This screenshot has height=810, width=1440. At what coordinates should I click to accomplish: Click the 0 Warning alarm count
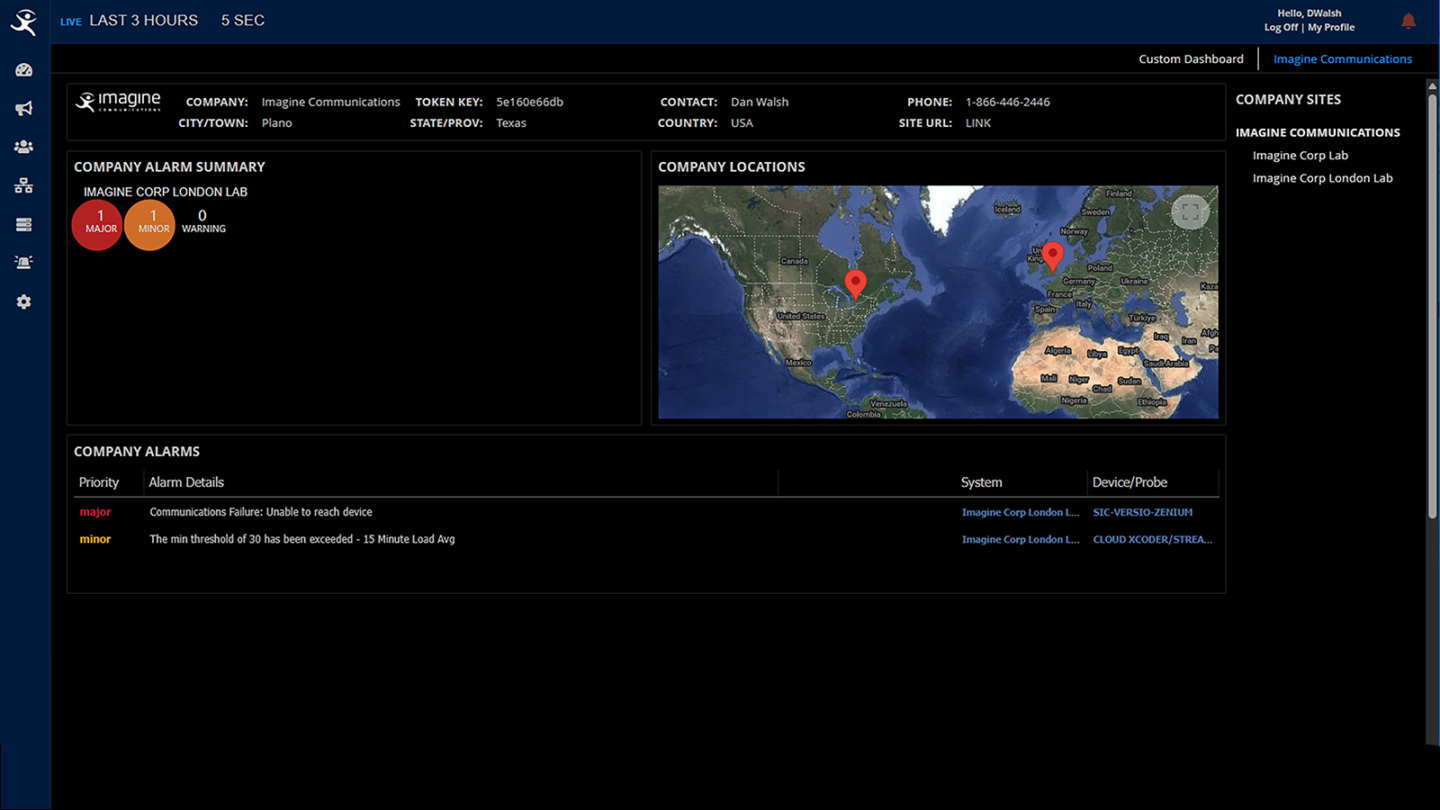pos(203,221)
